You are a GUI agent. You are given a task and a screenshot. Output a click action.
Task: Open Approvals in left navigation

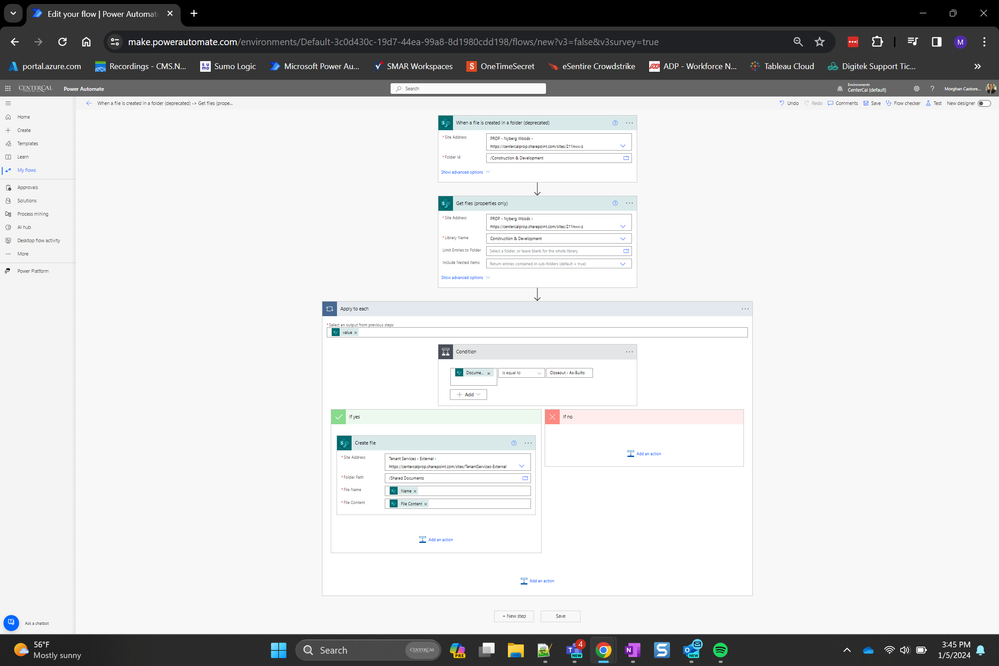(x=27, y=187)
